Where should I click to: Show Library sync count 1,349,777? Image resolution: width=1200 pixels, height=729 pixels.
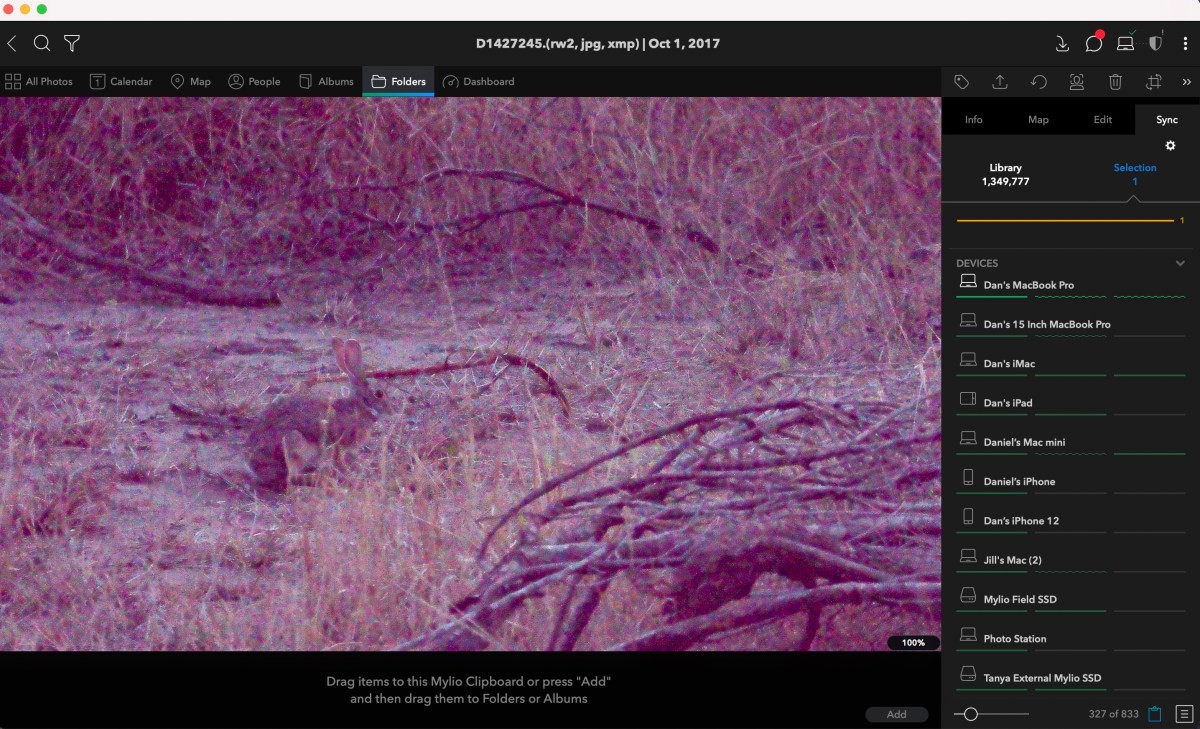pos(1005,175)
